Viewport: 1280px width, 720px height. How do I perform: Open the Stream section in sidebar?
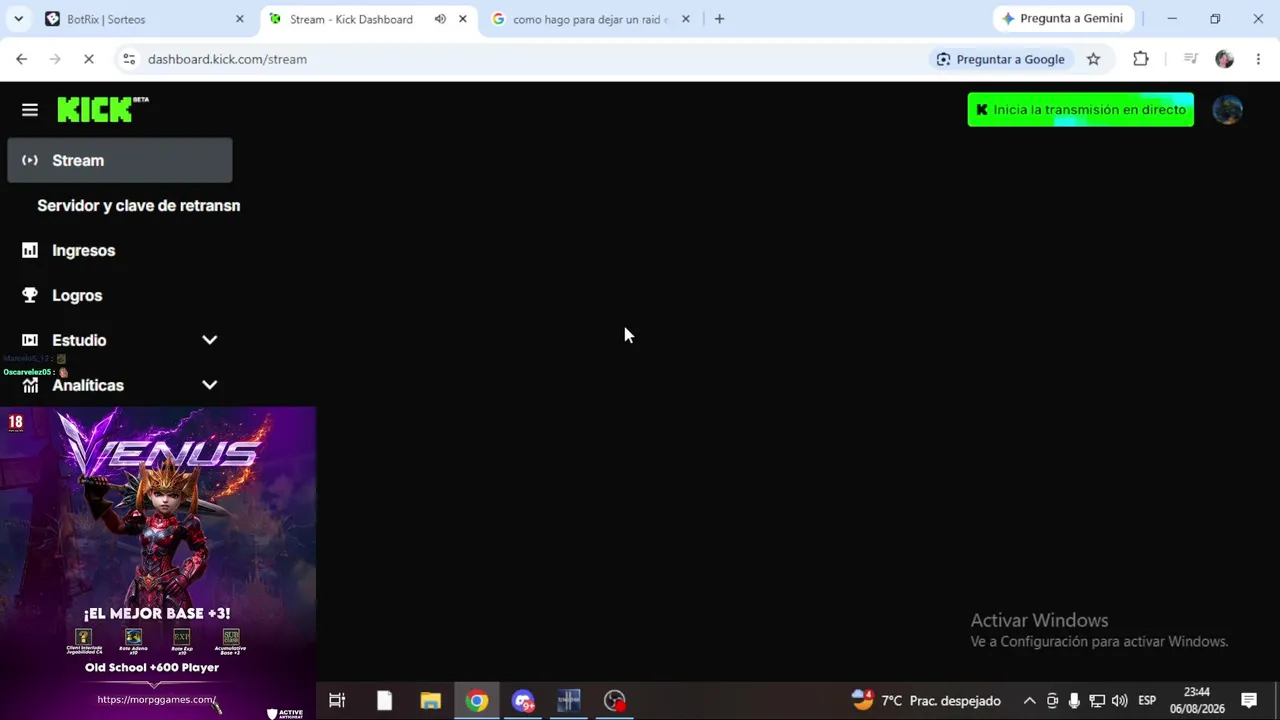pos(120,160)
